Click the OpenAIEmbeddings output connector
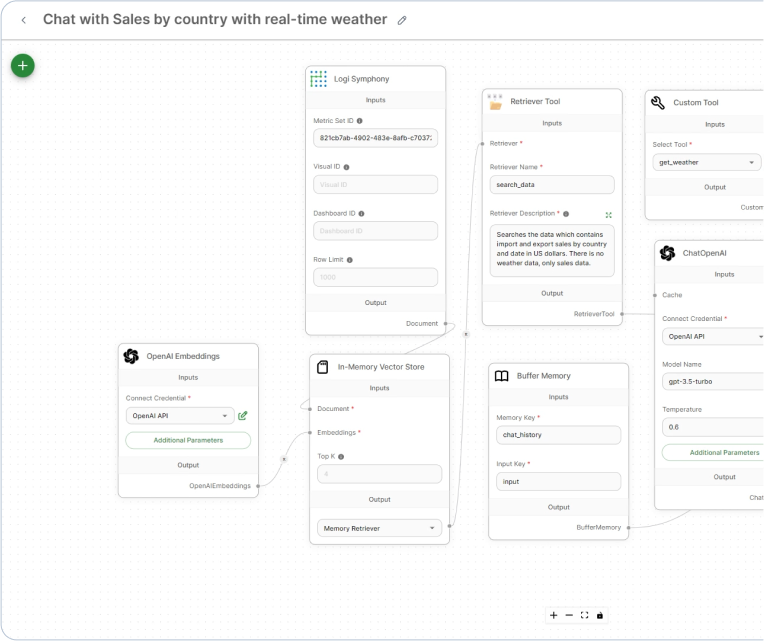 tap(258, 486)
